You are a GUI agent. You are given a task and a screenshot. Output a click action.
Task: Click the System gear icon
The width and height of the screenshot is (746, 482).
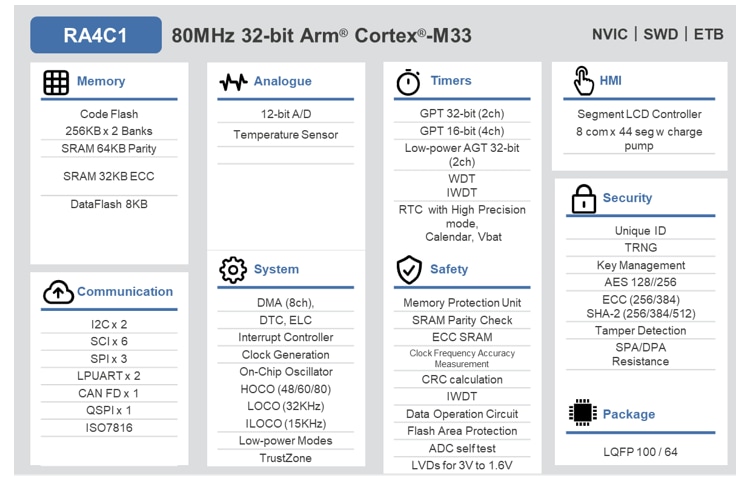click(233, 270)
